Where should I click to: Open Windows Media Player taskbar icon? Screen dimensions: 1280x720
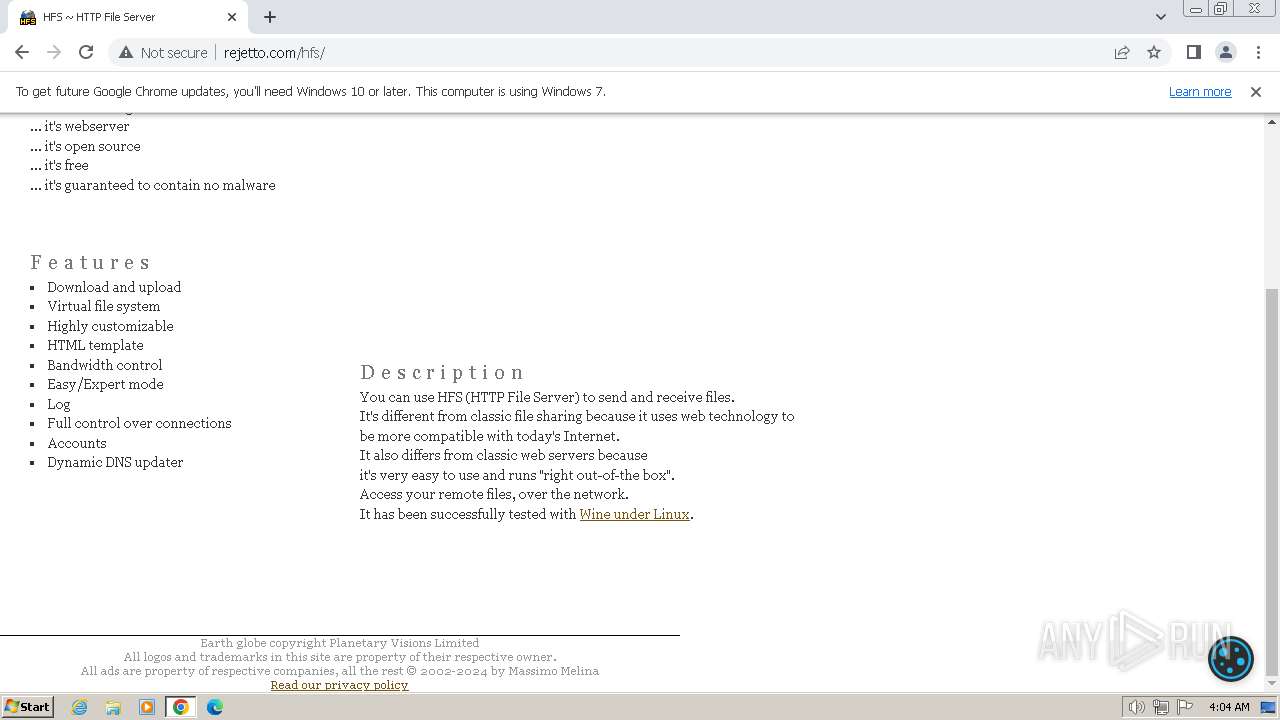[147, 707]
